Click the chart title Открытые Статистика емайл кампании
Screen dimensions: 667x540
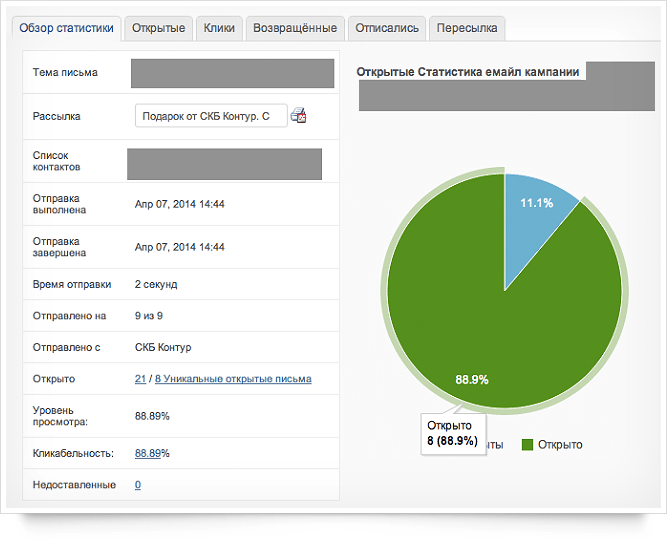coord(467,72)
